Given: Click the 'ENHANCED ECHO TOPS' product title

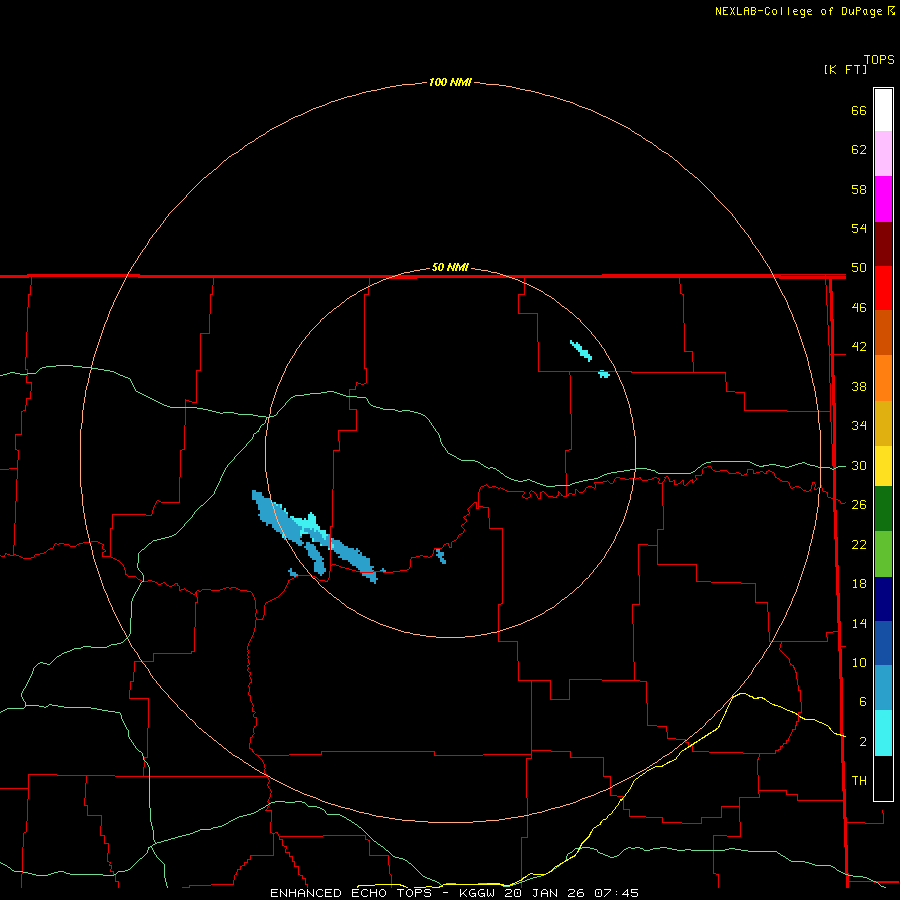Looking at the screenshot, I should coord(350,893).
